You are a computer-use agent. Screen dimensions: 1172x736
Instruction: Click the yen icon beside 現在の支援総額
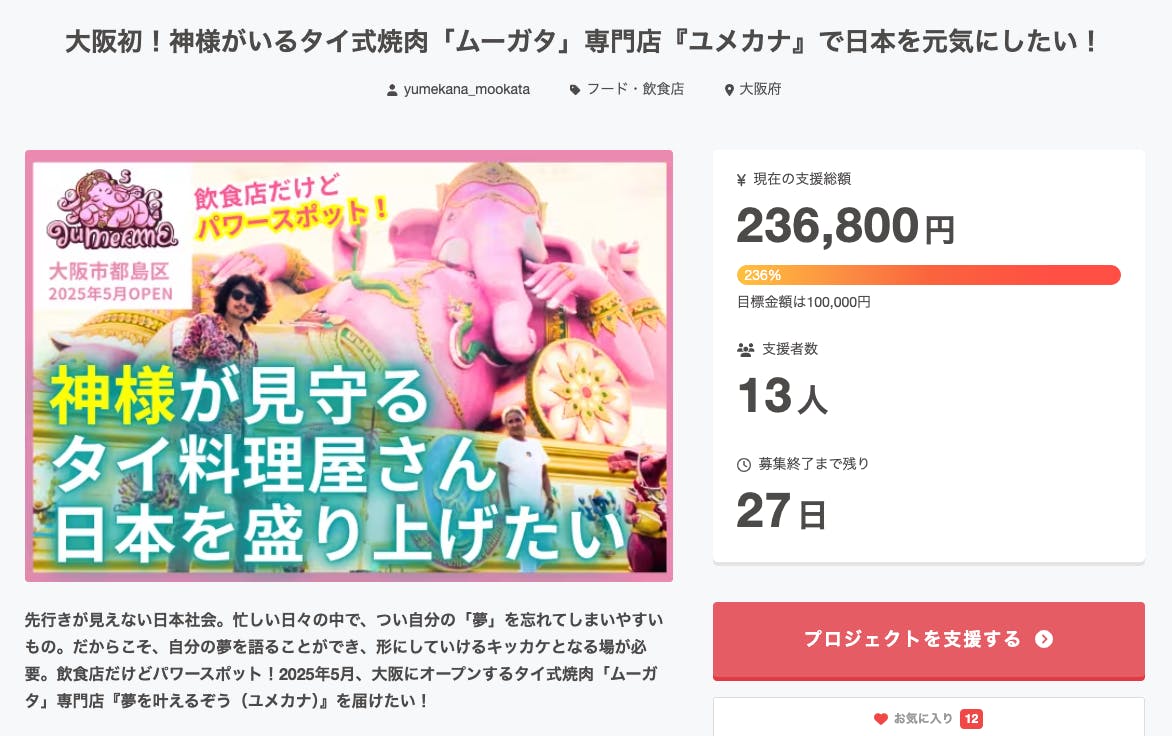[x=741, y=180]
